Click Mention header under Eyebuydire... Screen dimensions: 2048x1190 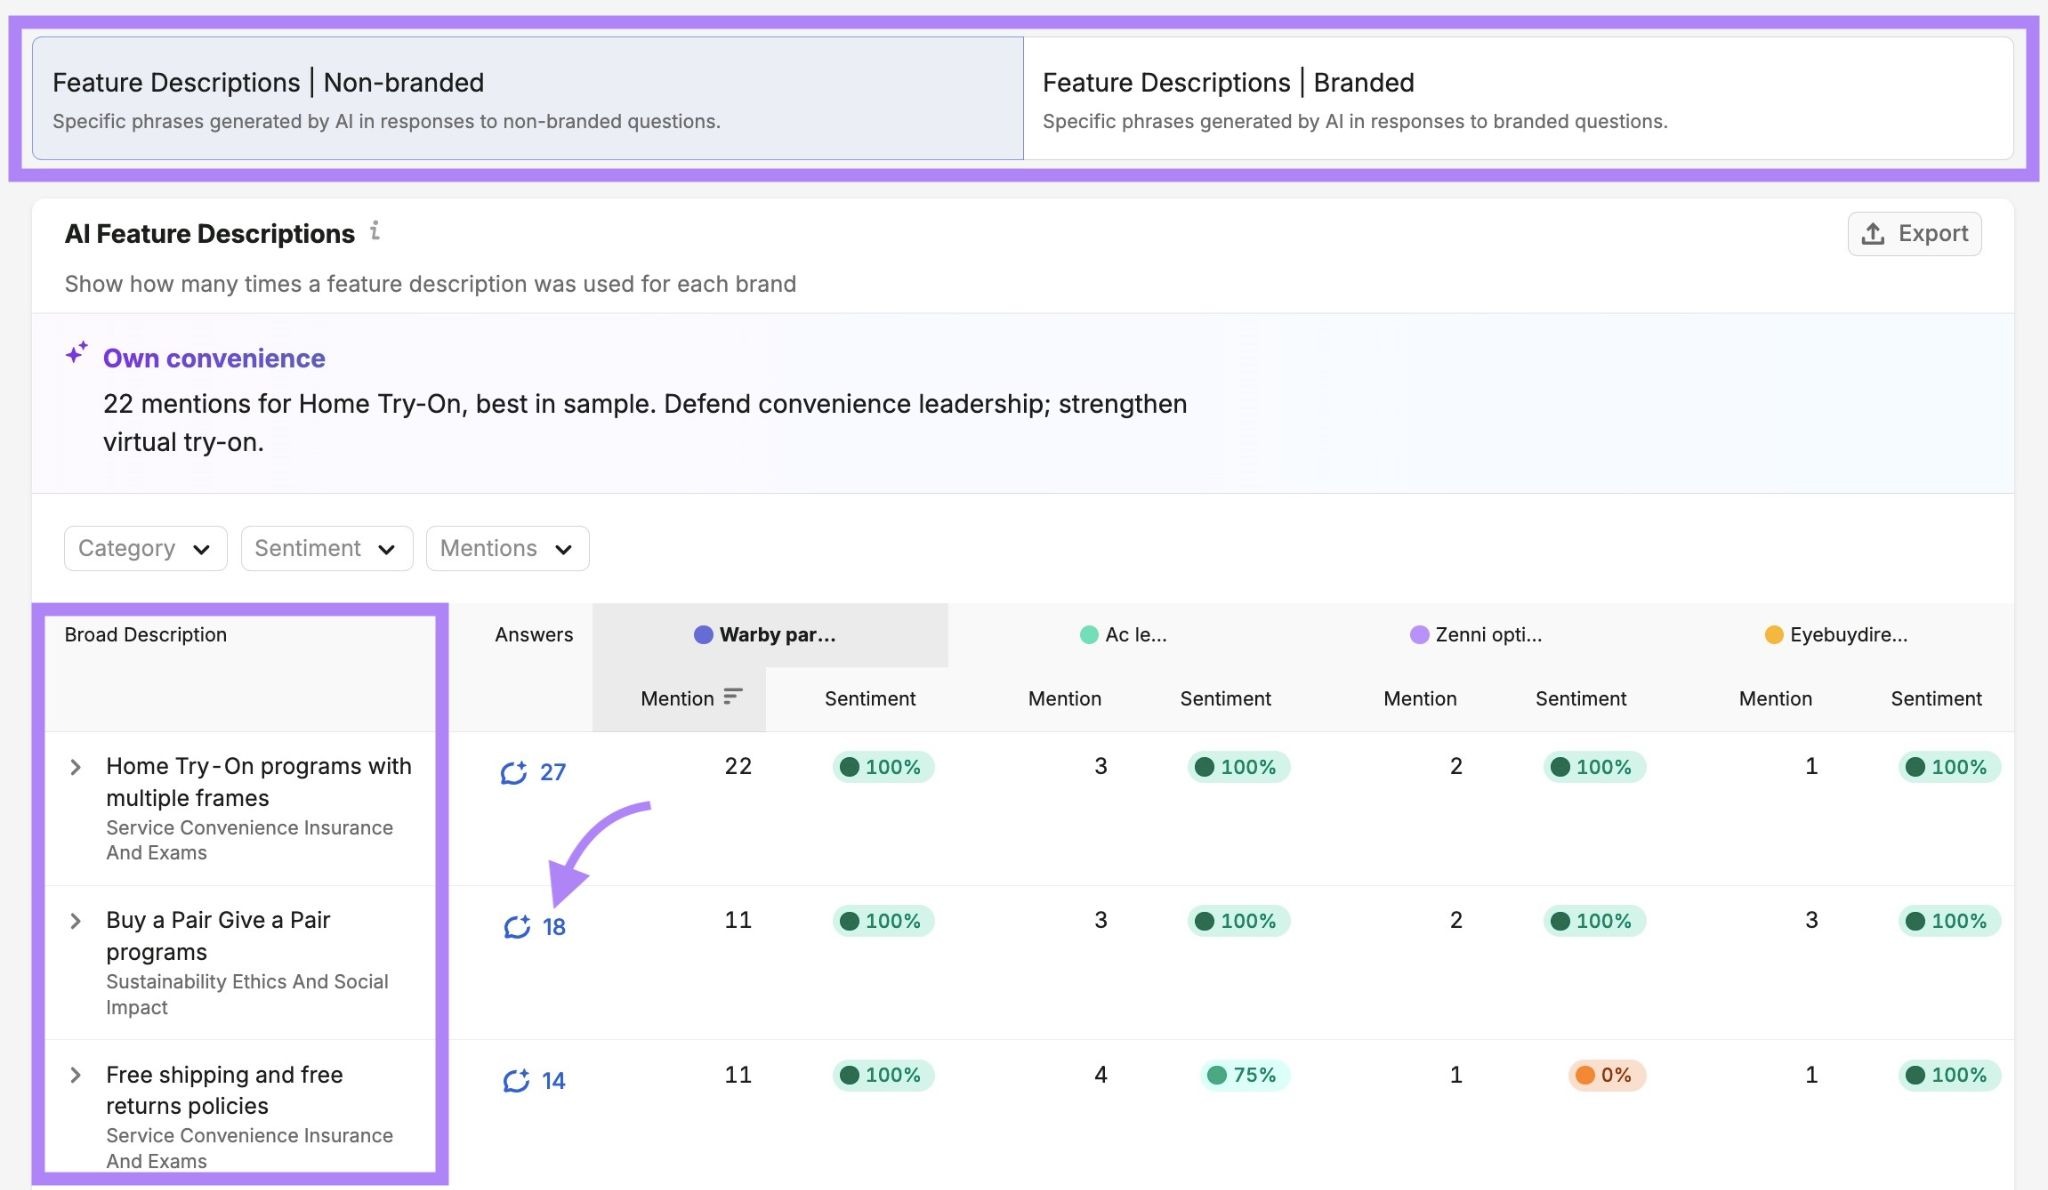(1775, 699)
